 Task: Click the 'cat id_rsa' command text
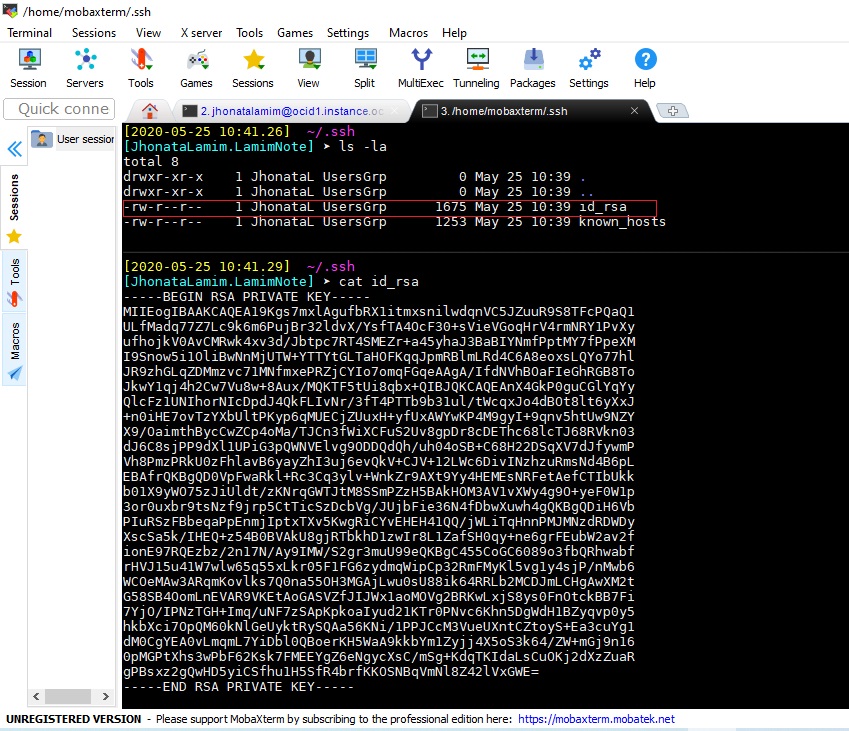pos(378,282)
